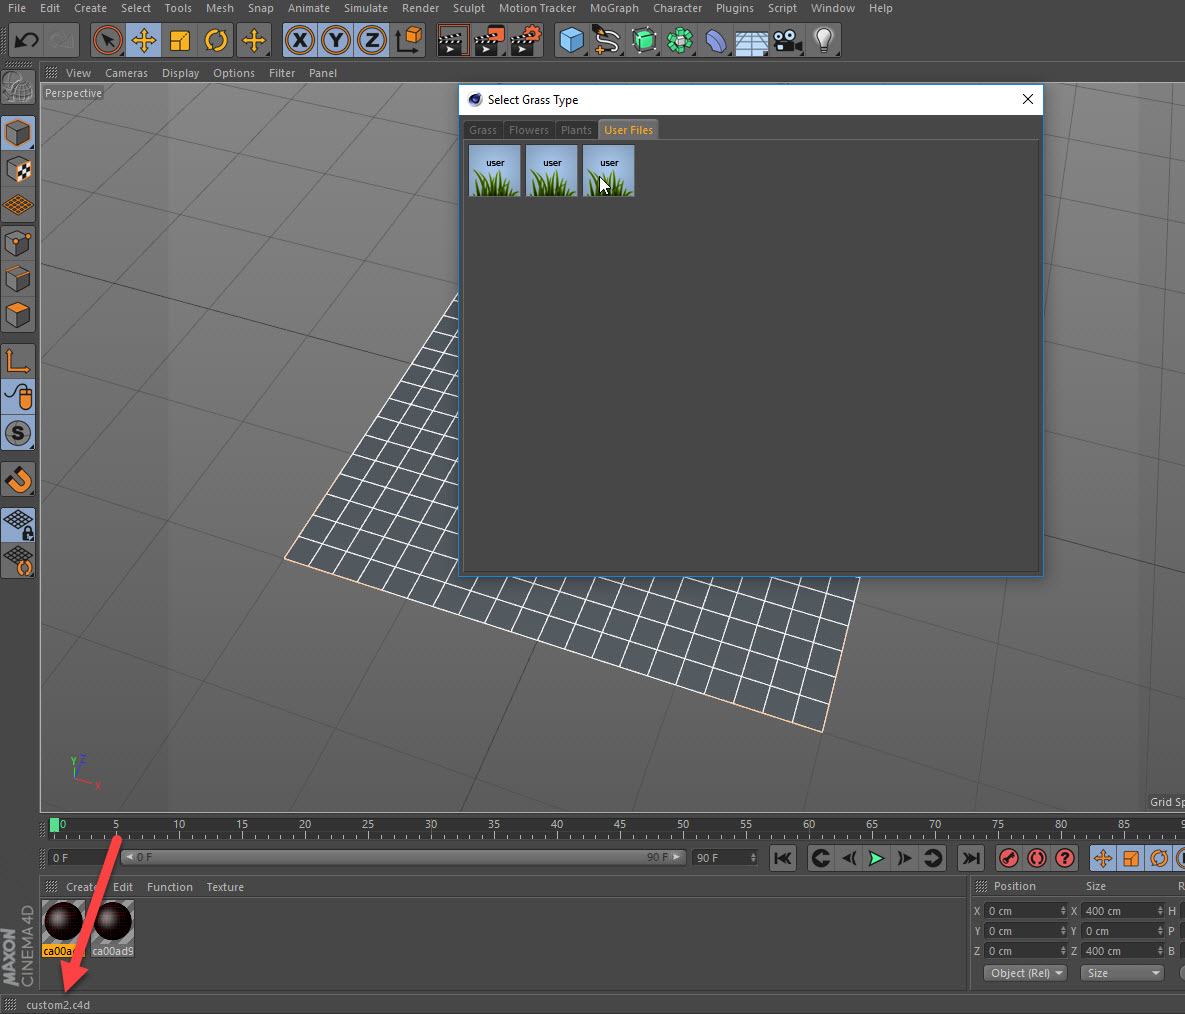The image size is (1185, 1014).
Task: Open viewport Cameras menu
Action: pyautogui.click(x=126, y=73)
